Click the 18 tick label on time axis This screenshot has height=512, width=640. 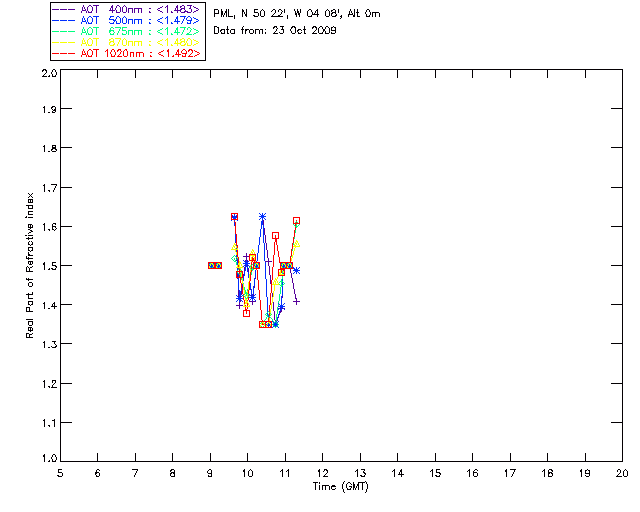coord(547,473)
